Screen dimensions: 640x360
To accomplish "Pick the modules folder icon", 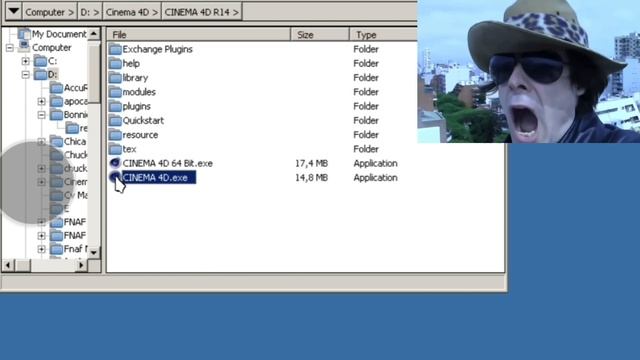I will 115,92.
